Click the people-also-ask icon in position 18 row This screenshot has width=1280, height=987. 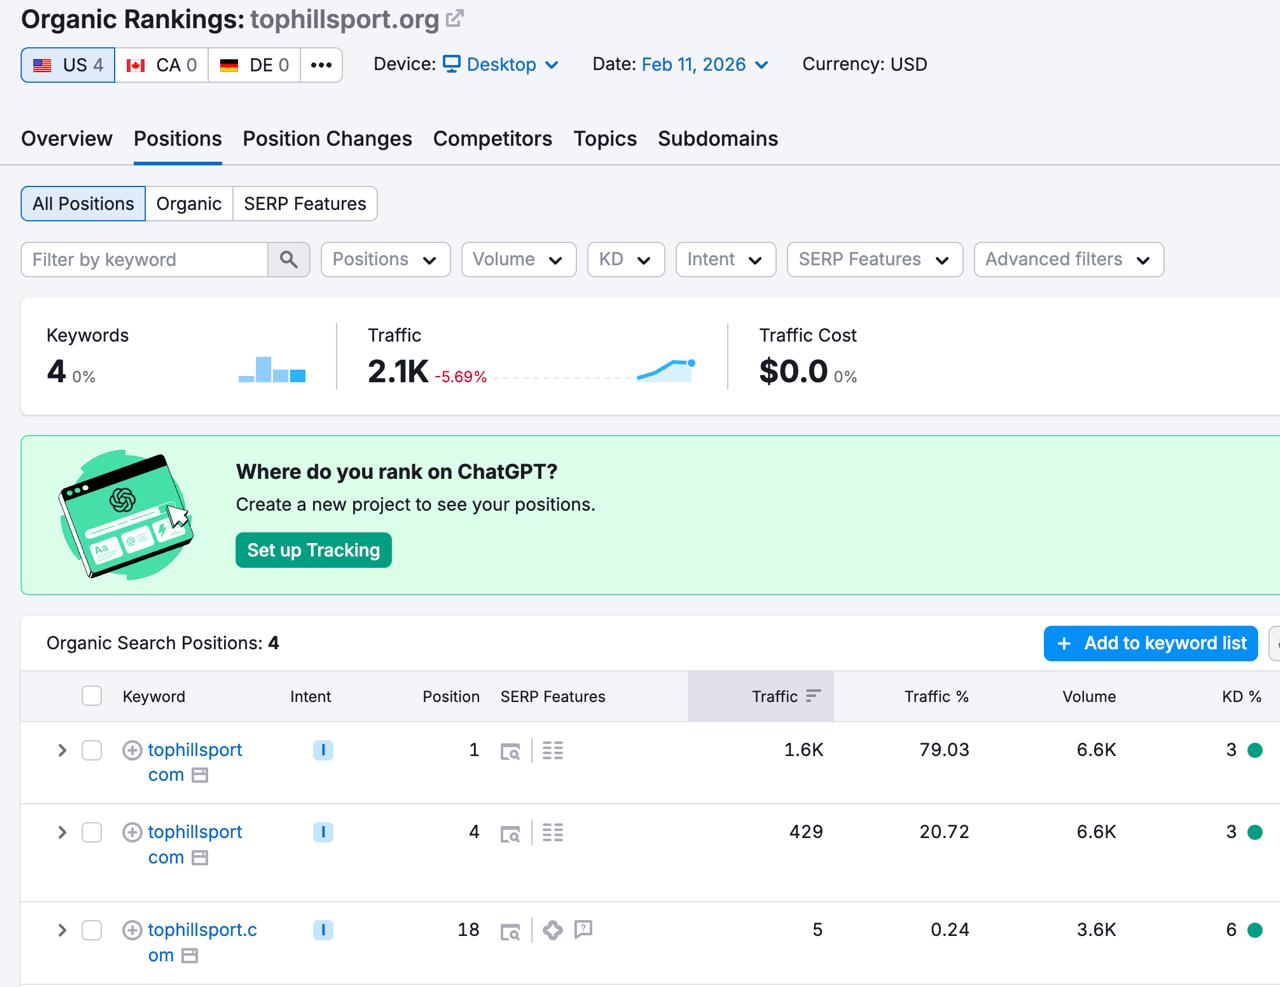(x=584, y=930)
